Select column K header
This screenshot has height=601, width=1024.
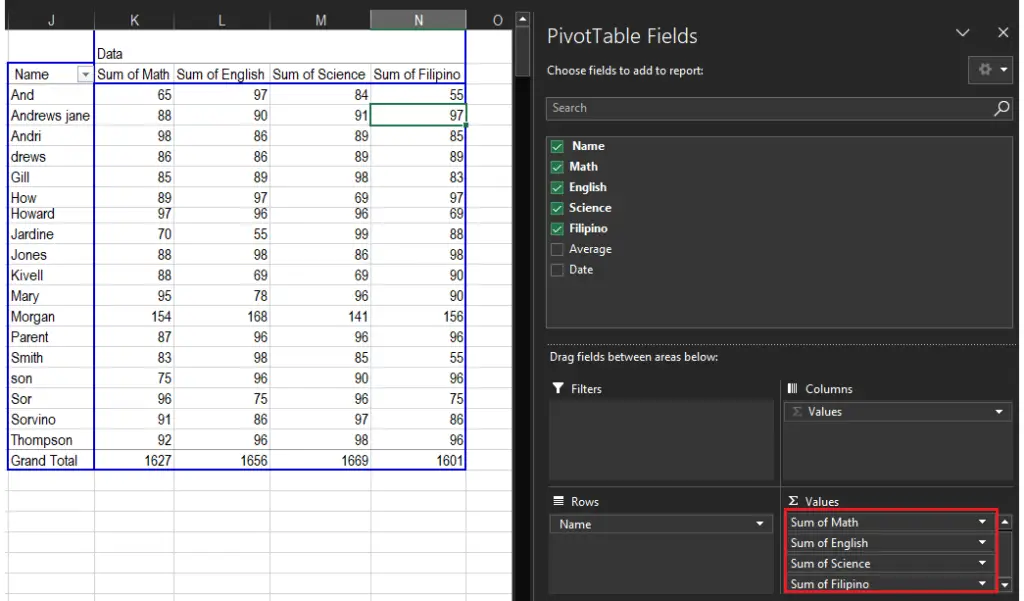click(134, 20)
